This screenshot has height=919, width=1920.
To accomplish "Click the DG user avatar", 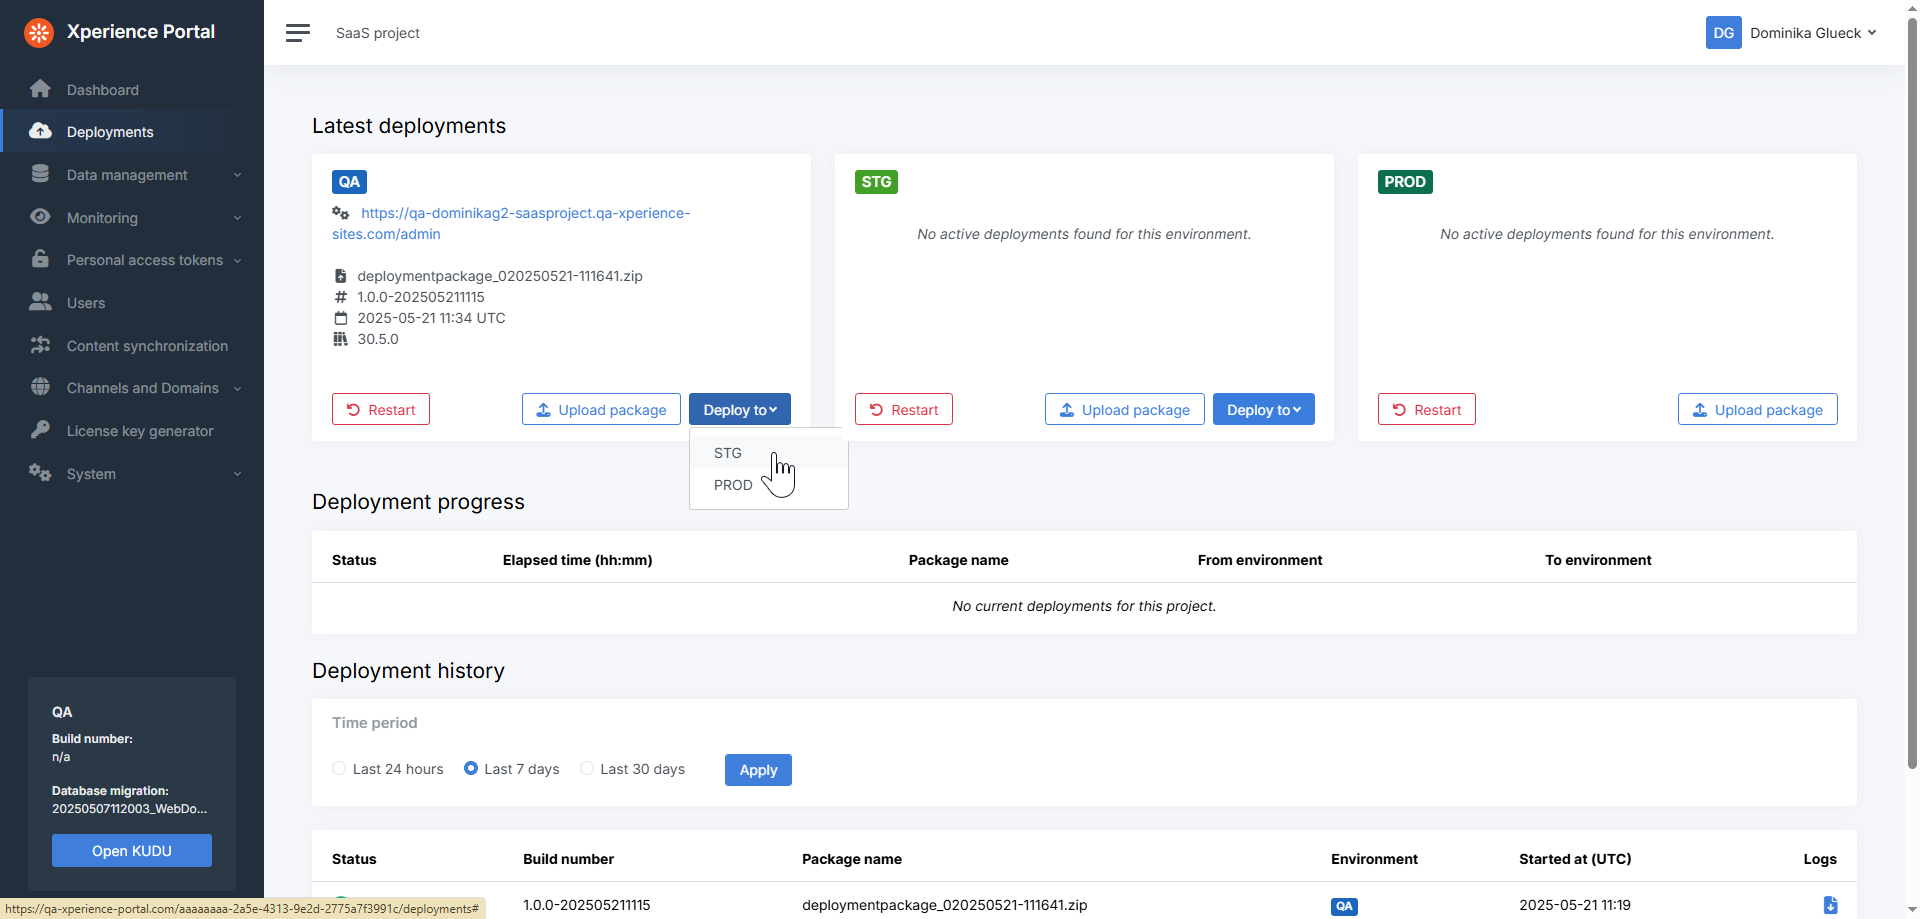I will pyautogui.click(x=1723, y=33).
